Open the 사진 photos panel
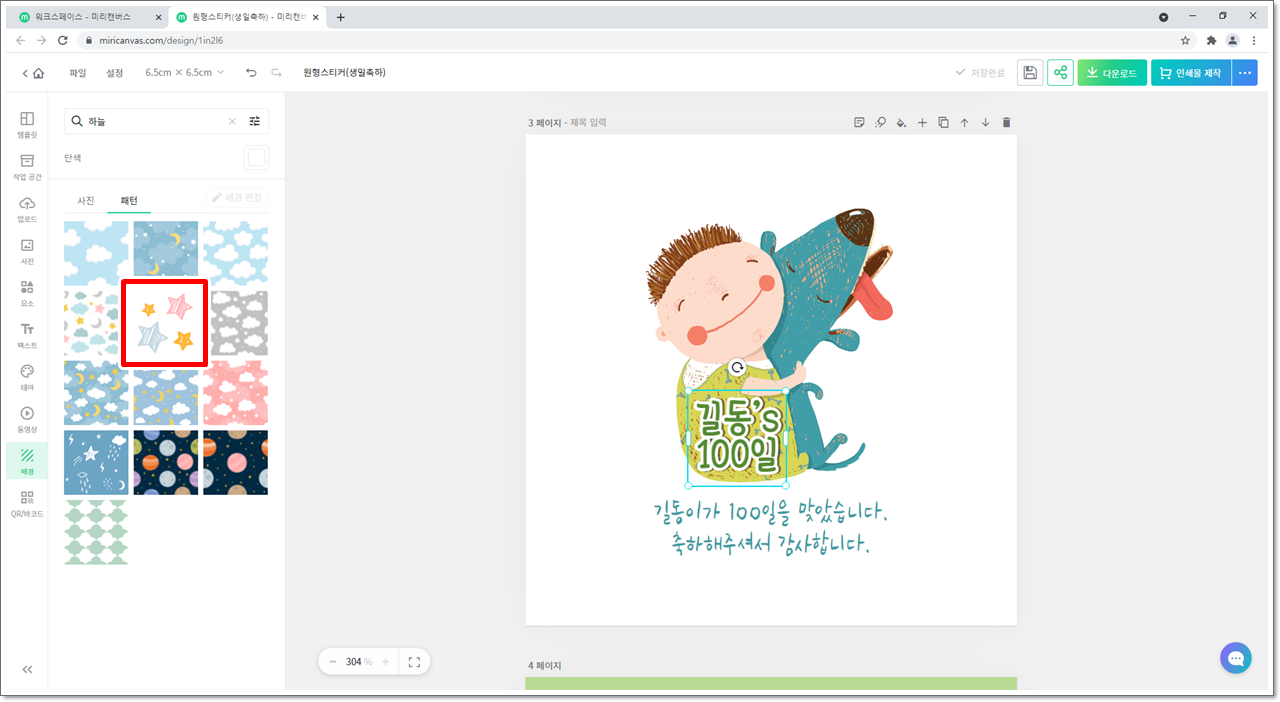The height and width of the screenshot is (702, 1280). point(27,250)
